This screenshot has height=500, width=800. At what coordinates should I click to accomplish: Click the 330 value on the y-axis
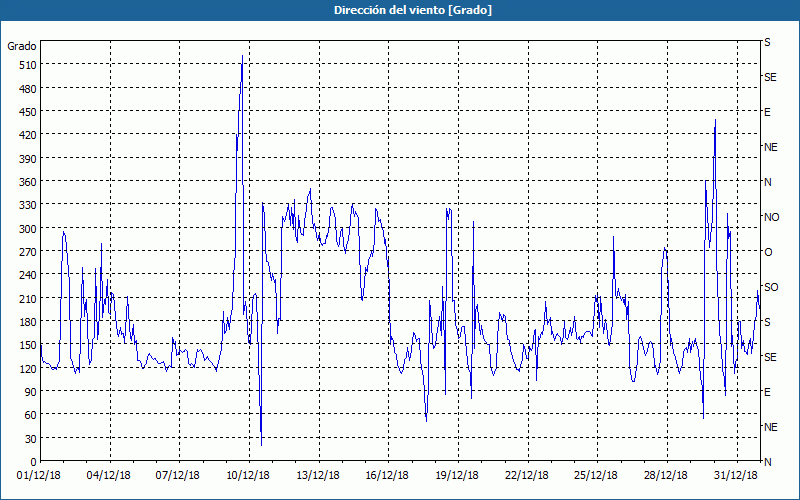tap(28, 205)
